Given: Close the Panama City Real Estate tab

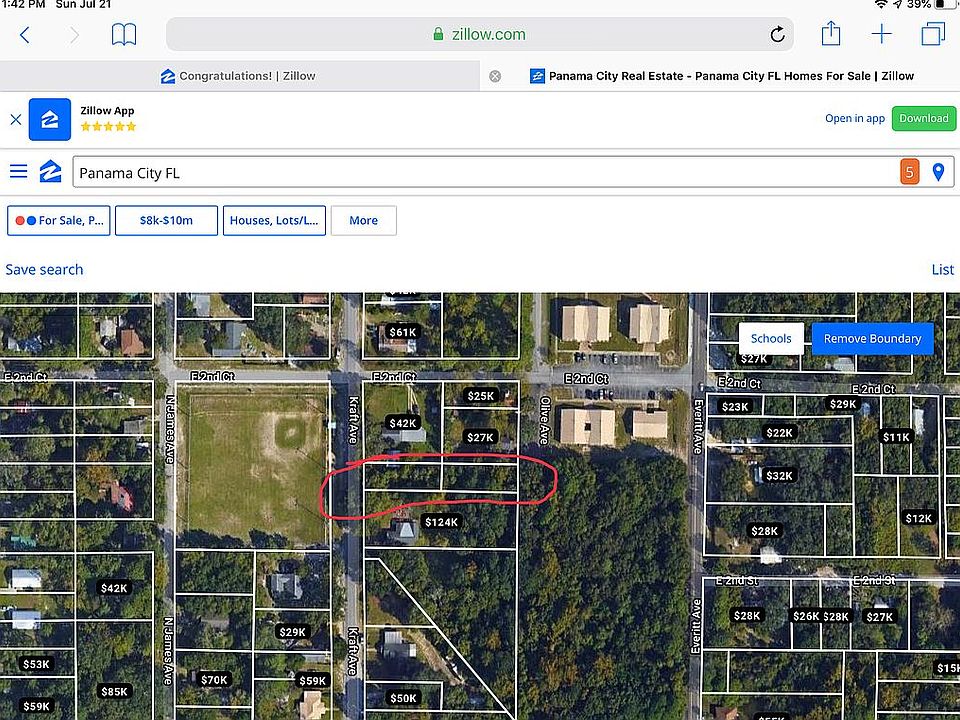Looking at the screenshot, I should [495, 76].
